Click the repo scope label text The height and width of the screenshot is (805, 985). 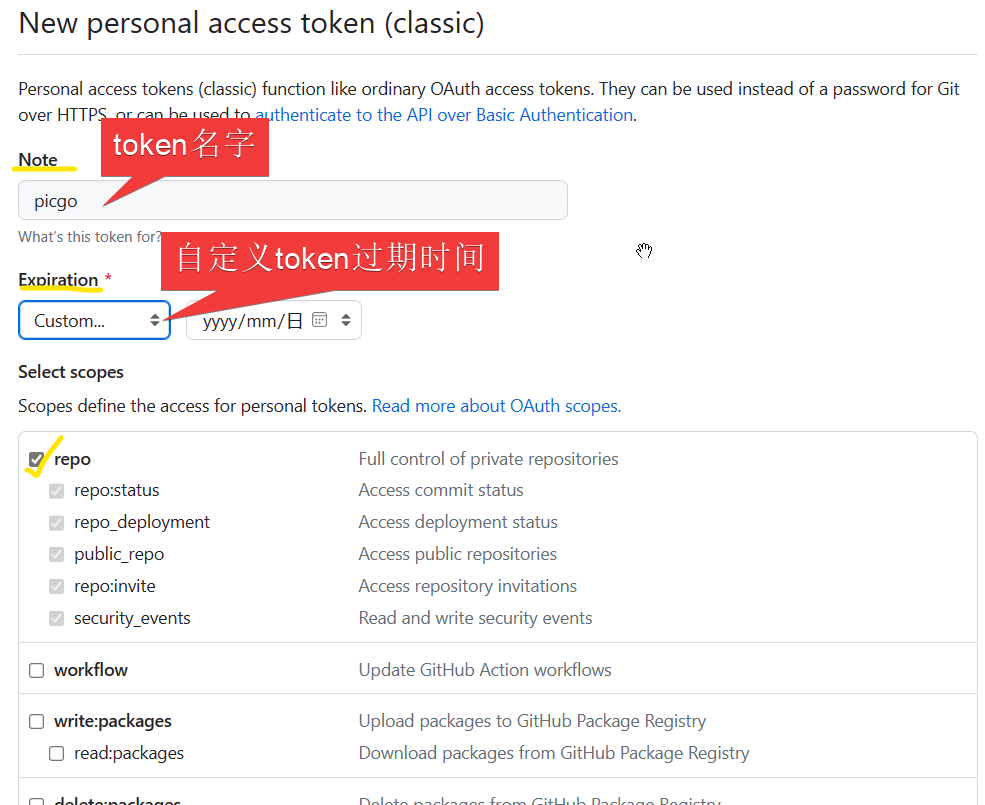pos(73,459)
